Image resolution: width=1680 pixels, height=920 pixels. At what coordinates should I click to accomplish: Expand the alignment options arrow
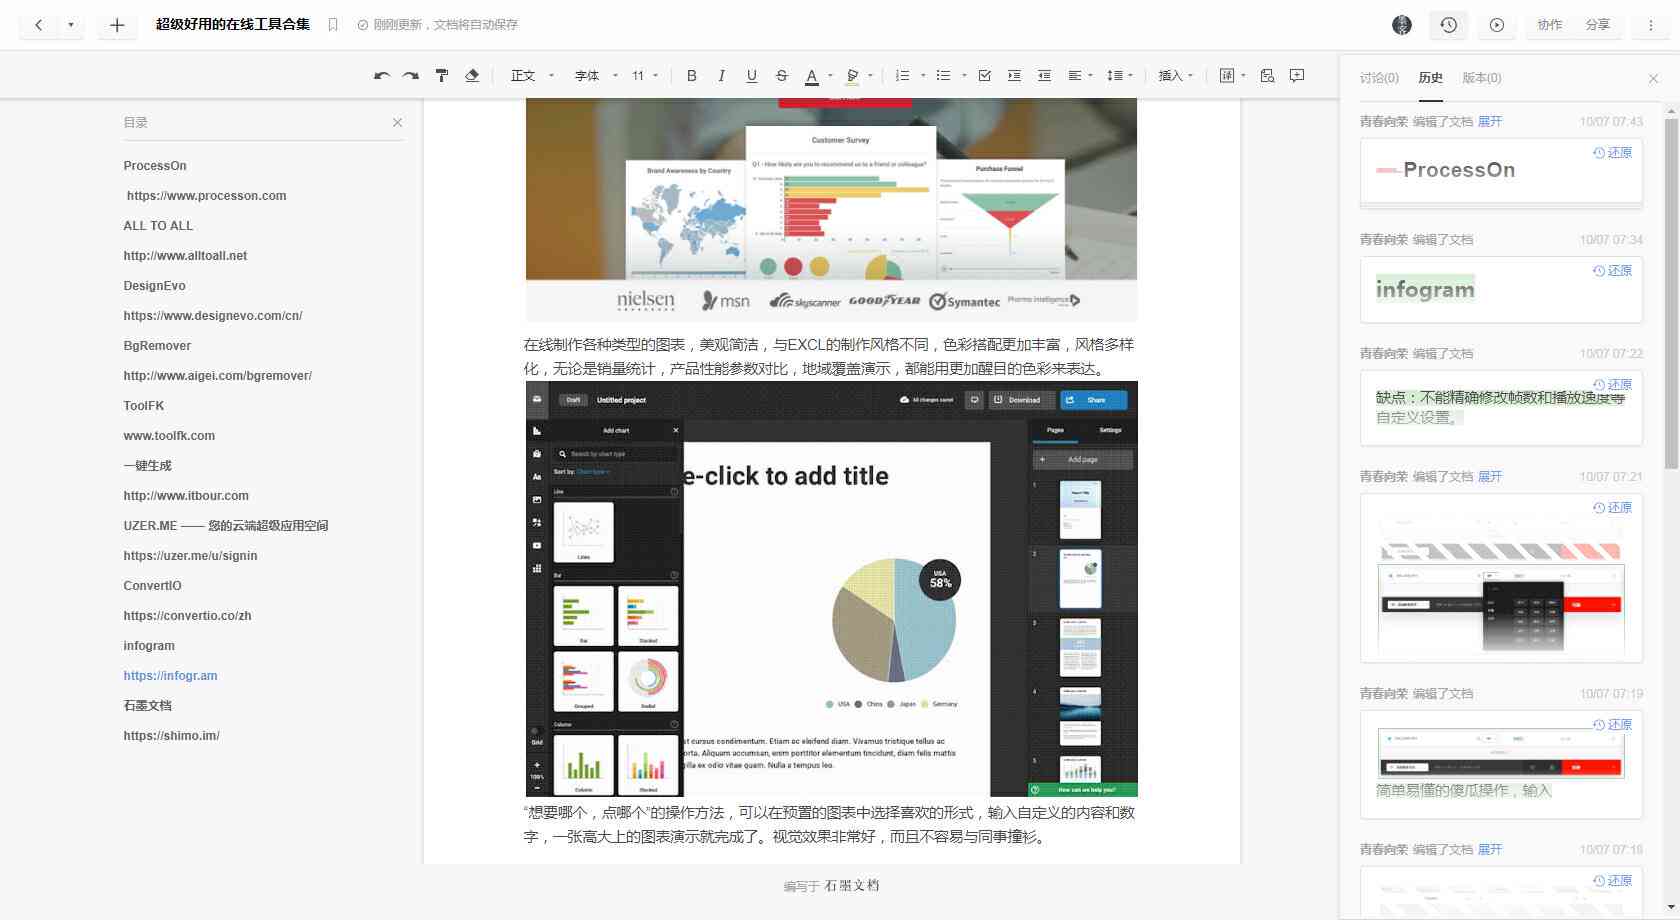(1090, 76)
